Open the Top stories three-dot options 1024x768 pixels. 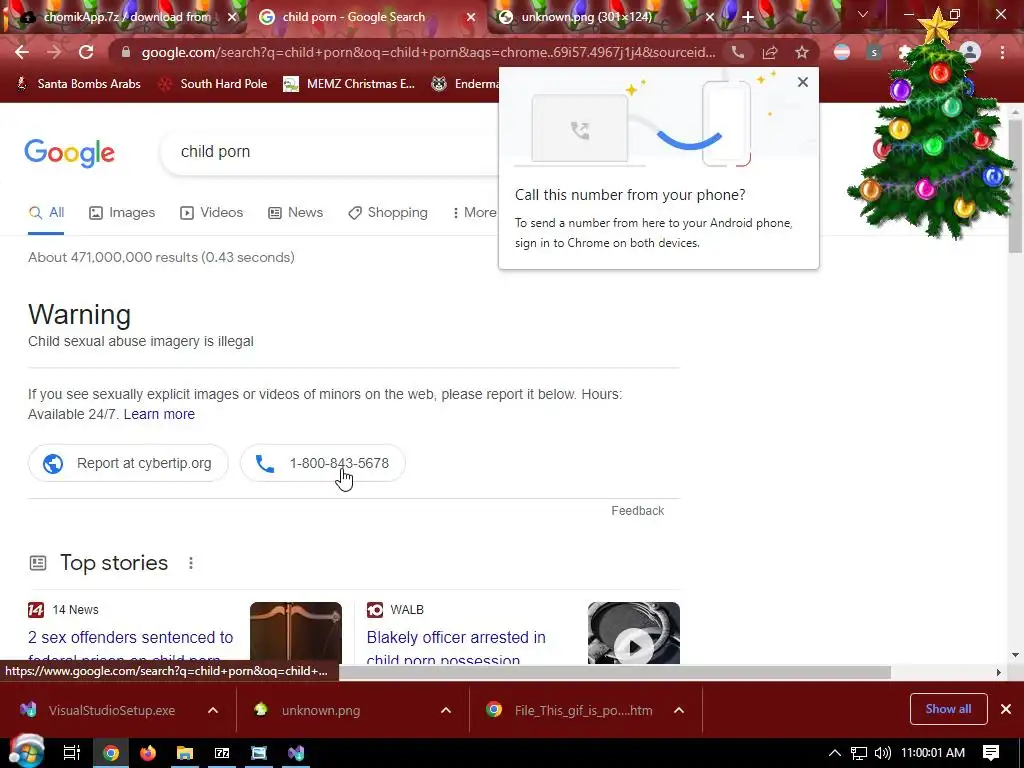pyautogui.click(x=191, y=563)
